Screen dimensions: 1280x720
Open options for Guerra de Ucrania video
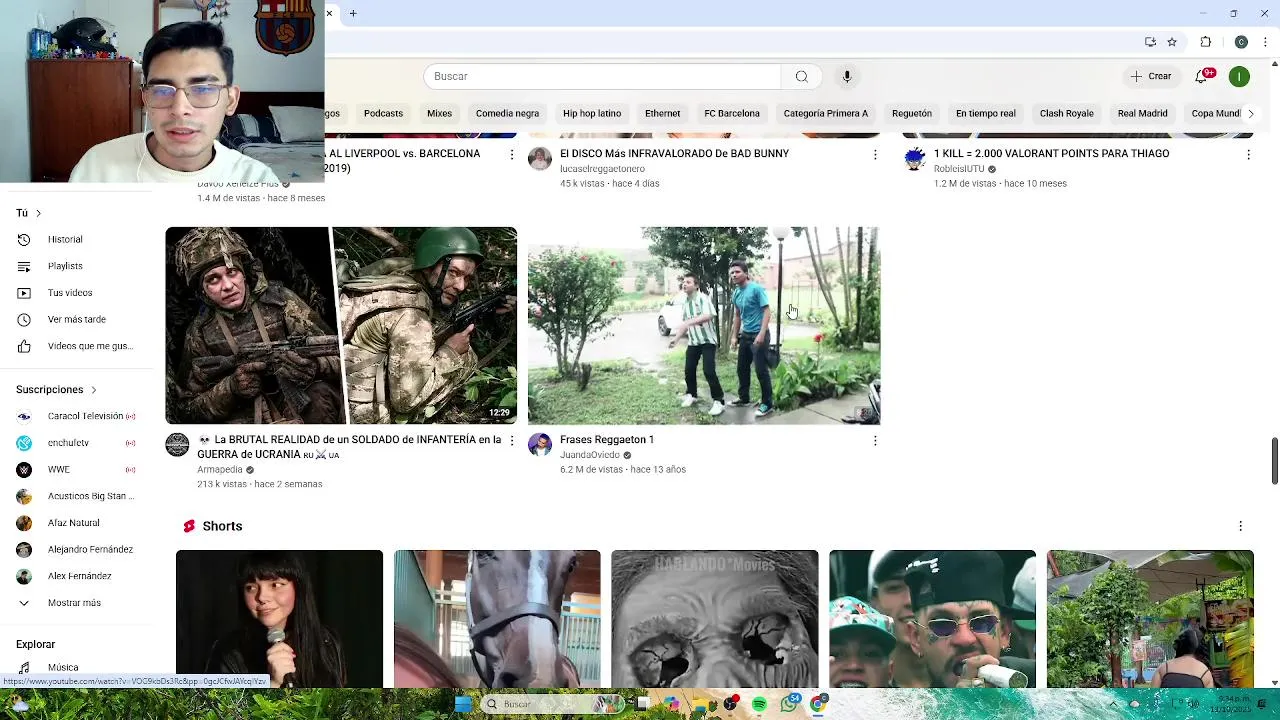tap(512, 441)
